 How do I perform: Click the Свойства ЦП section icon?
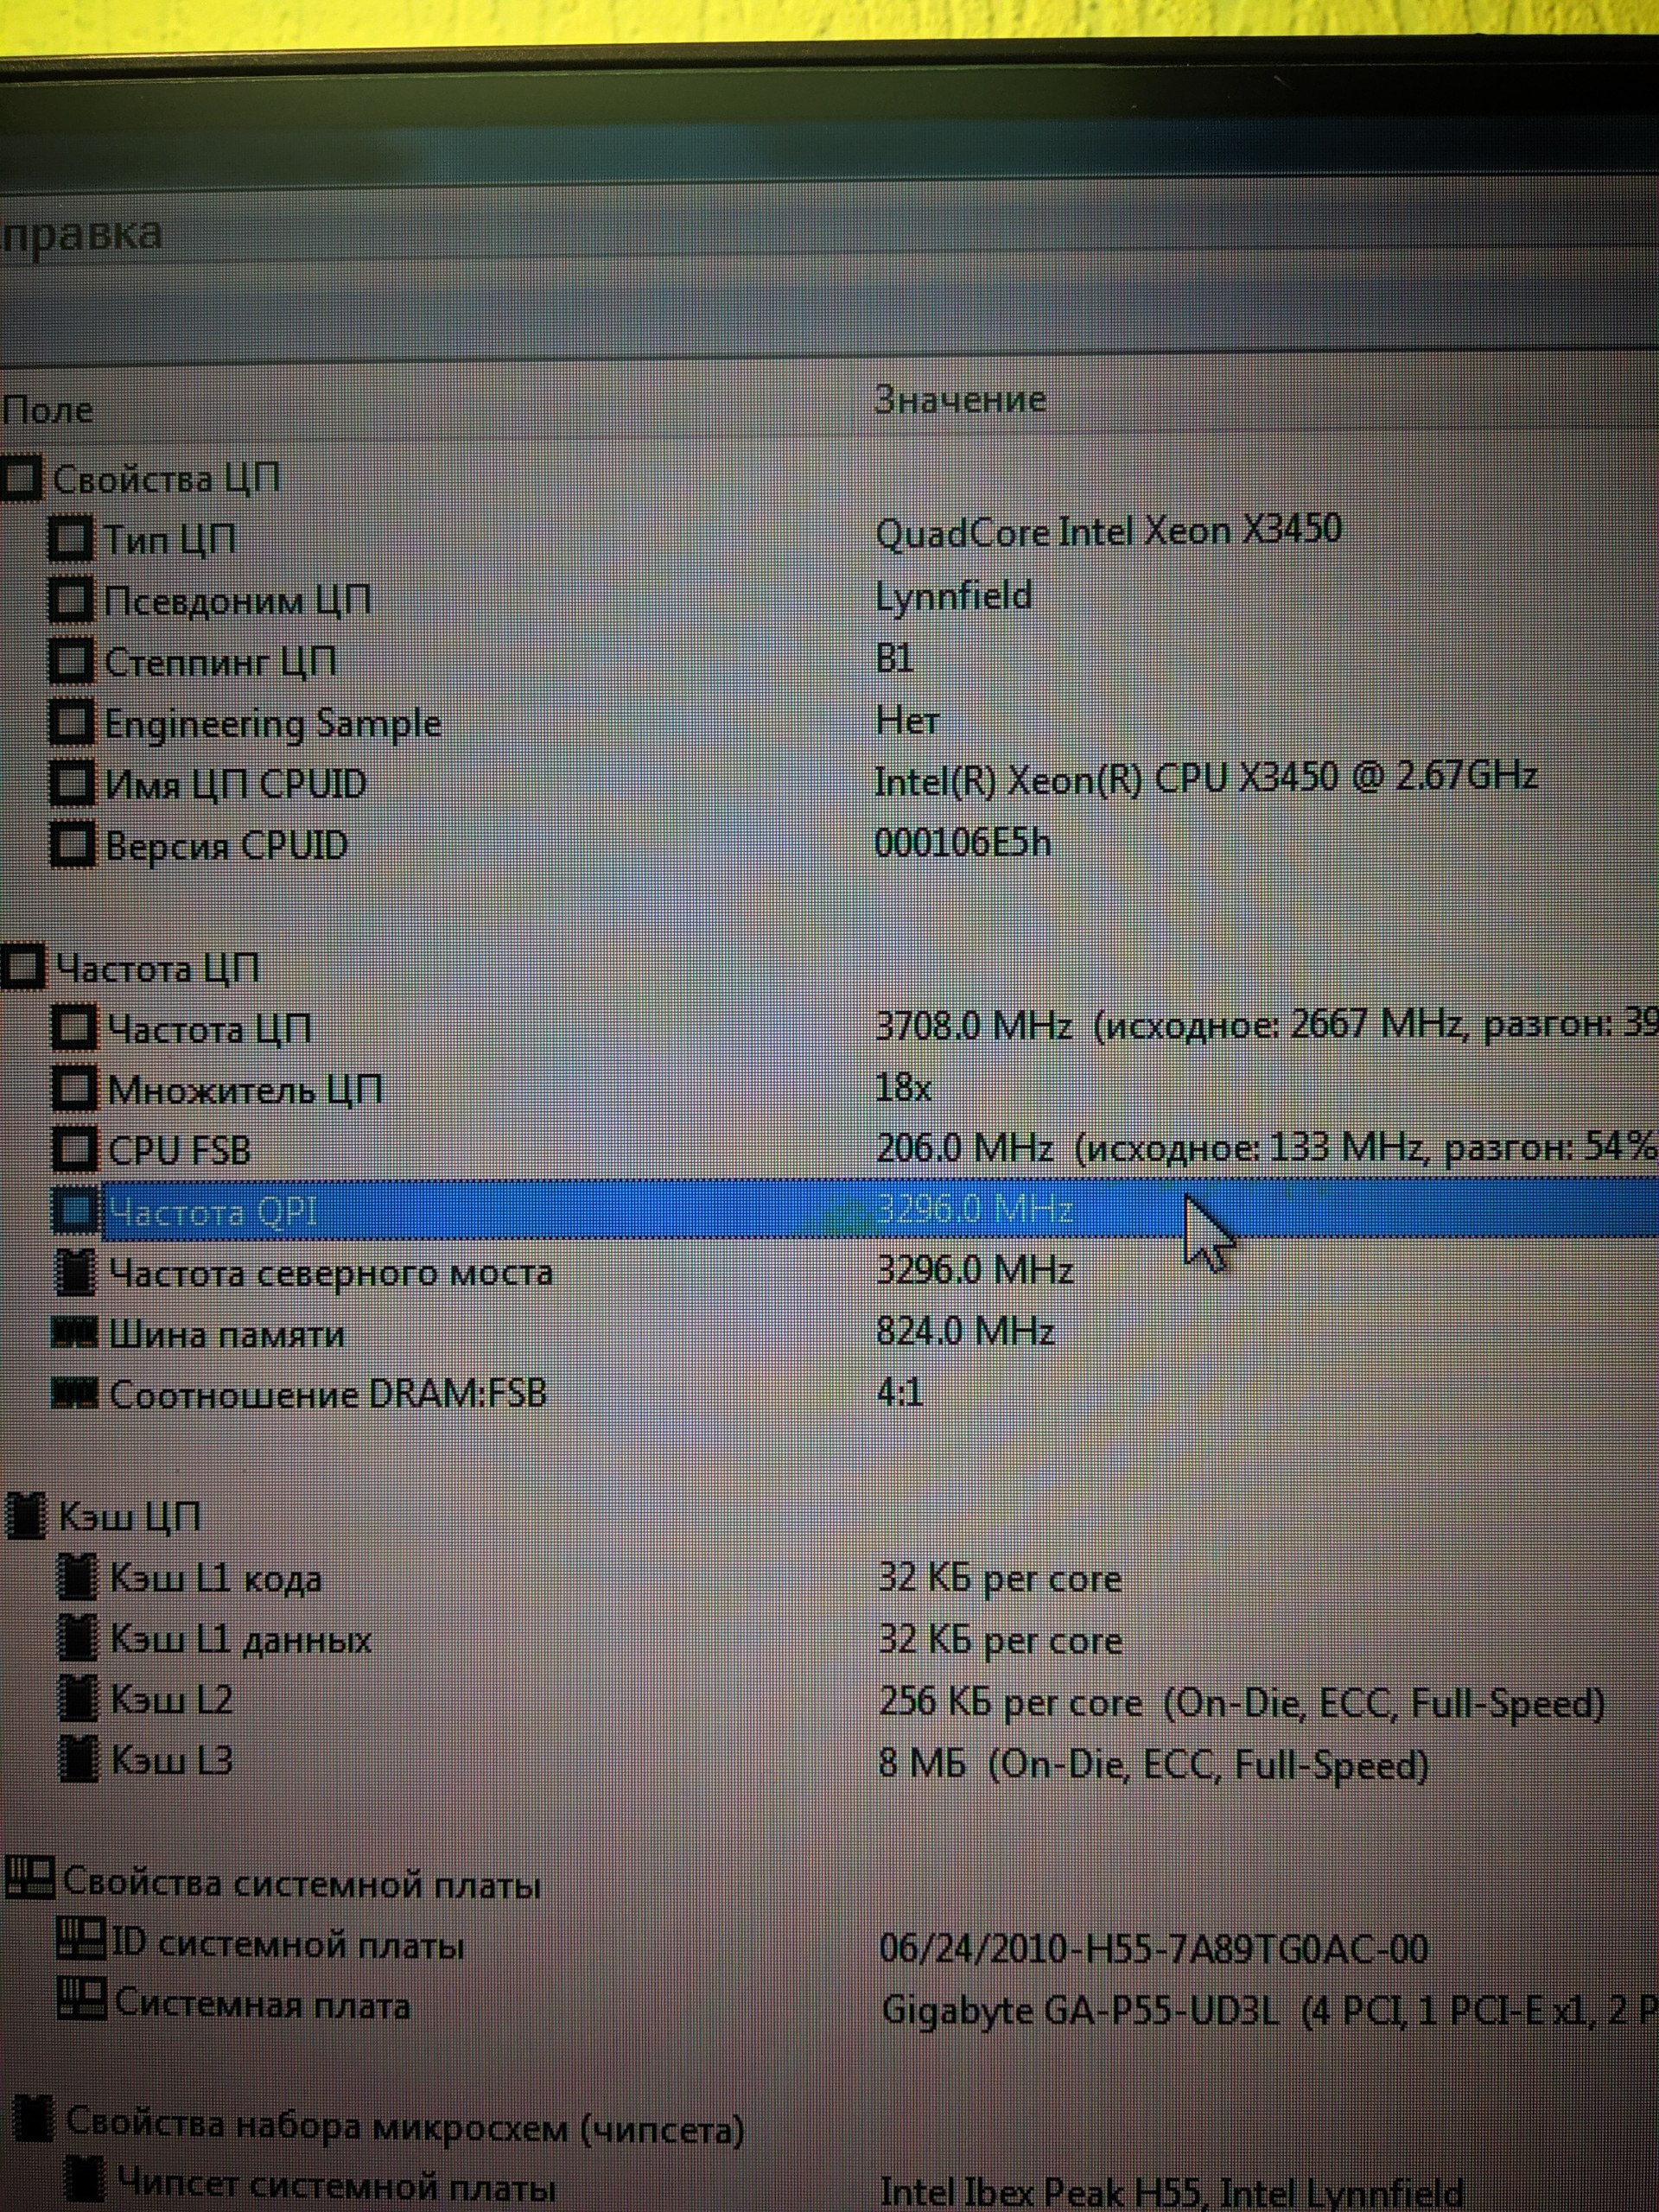click(x=22, y=478)
